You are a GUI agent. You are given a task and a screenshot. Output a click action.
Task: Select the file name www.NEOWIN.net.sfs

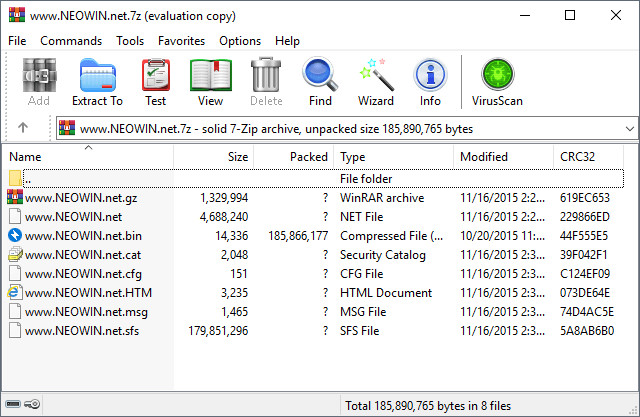pos(82,330)
